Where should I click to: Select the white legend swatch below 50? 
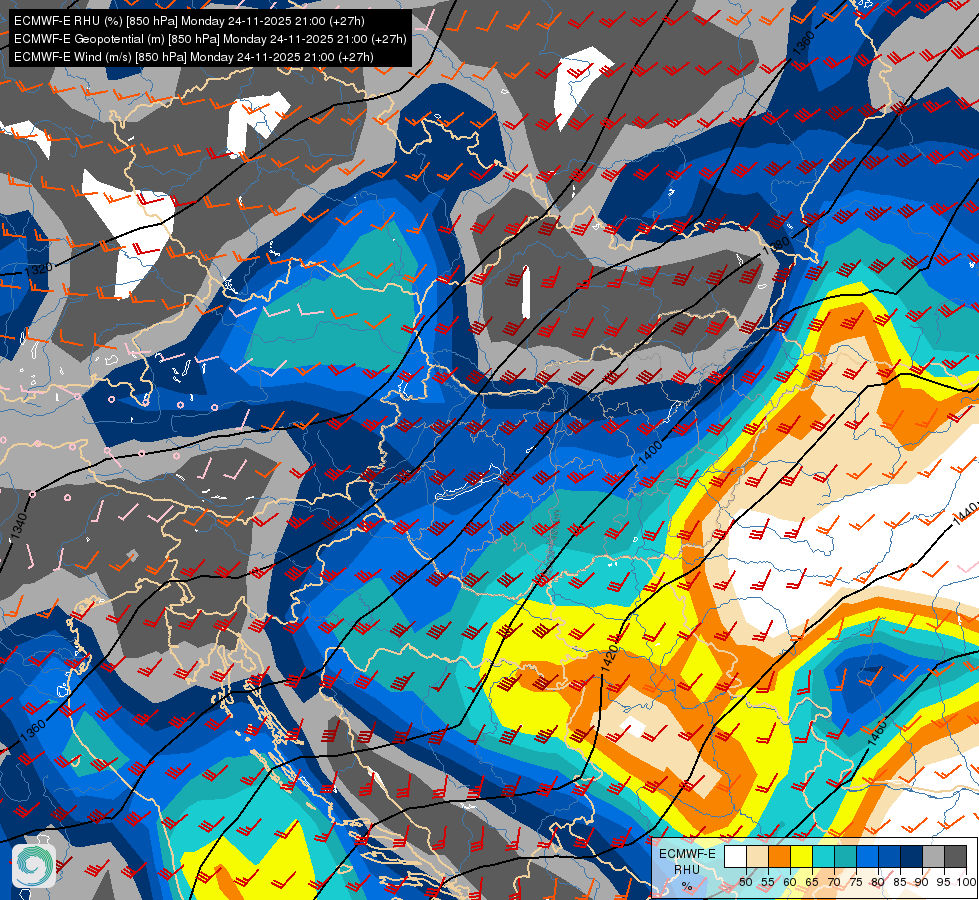[735, 856]
